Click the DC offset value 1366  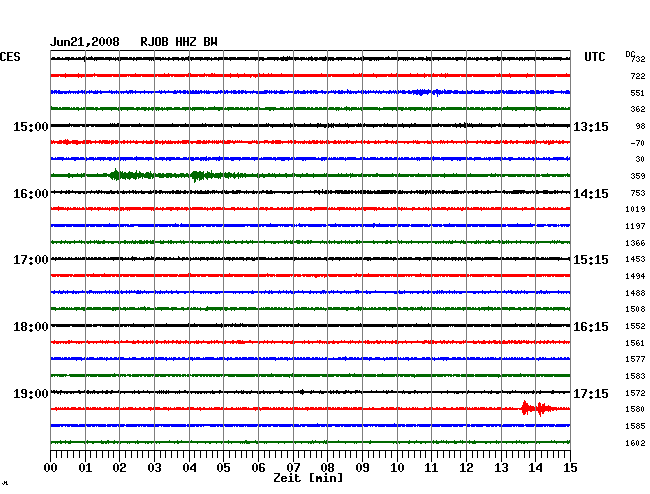pyautogui.click(x=635, y=243)
